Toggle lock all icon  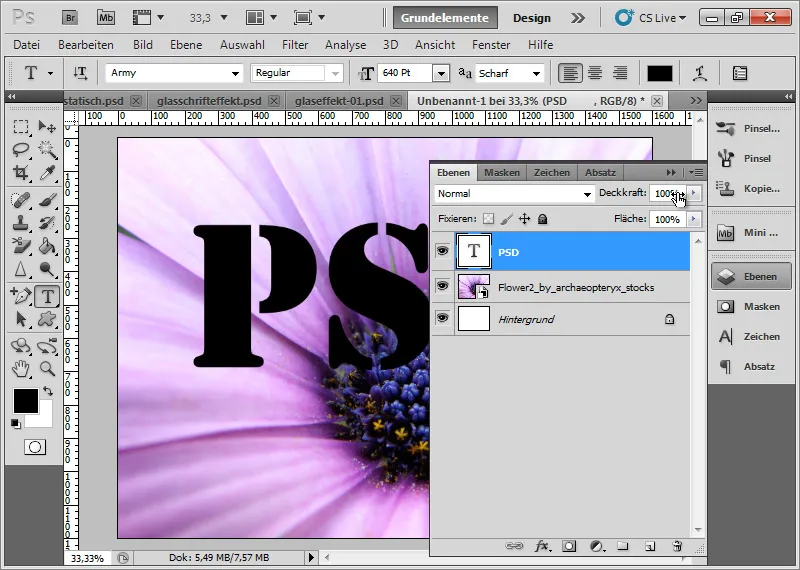[542, 219]
